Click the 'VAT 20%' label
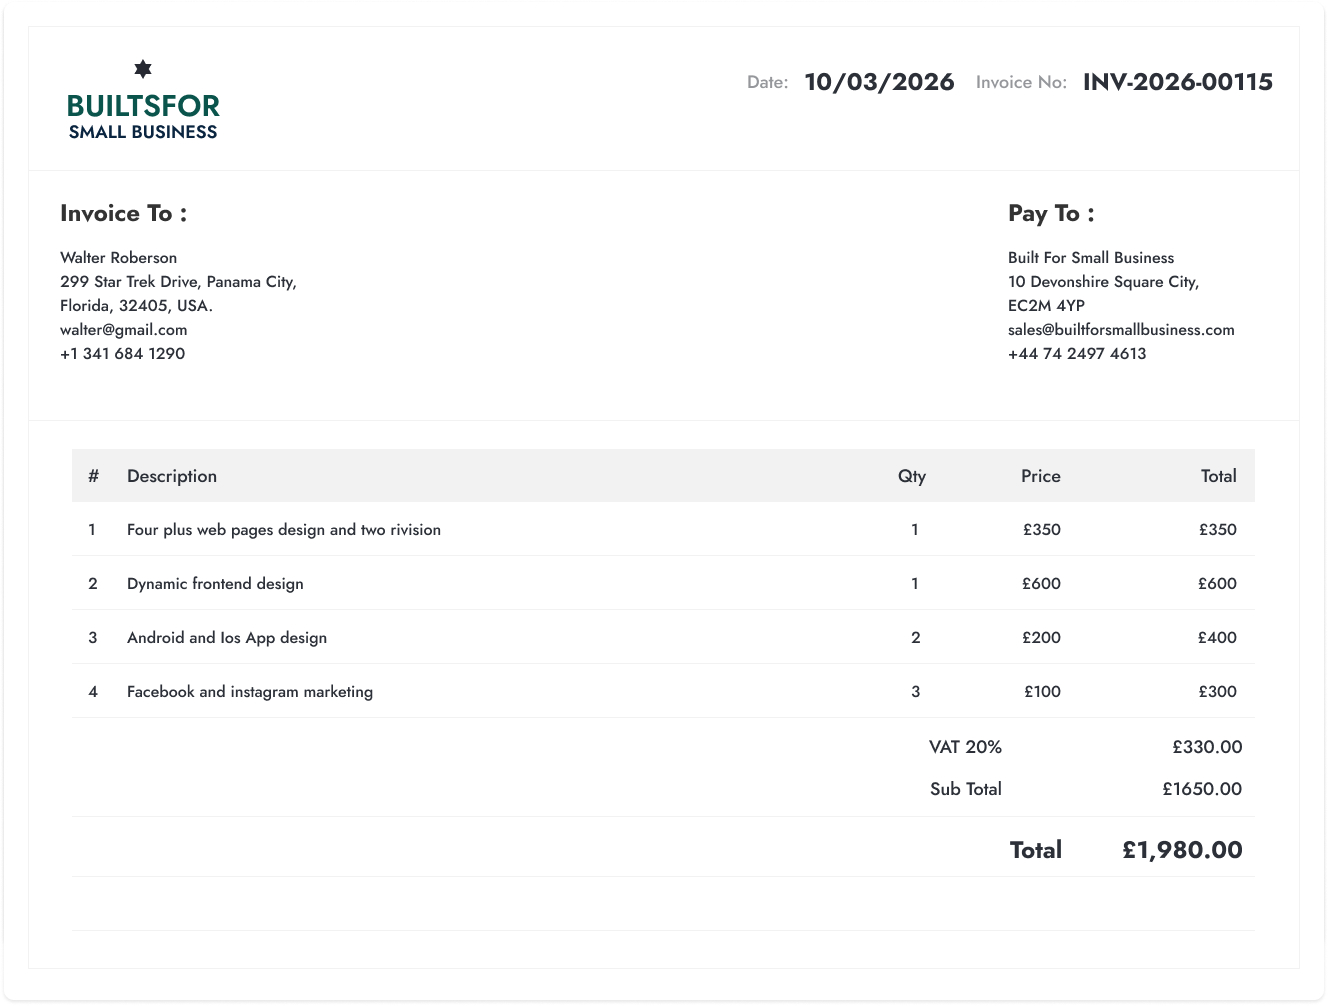Screen dimensions: 1328x1006 [x=965, y=747]
